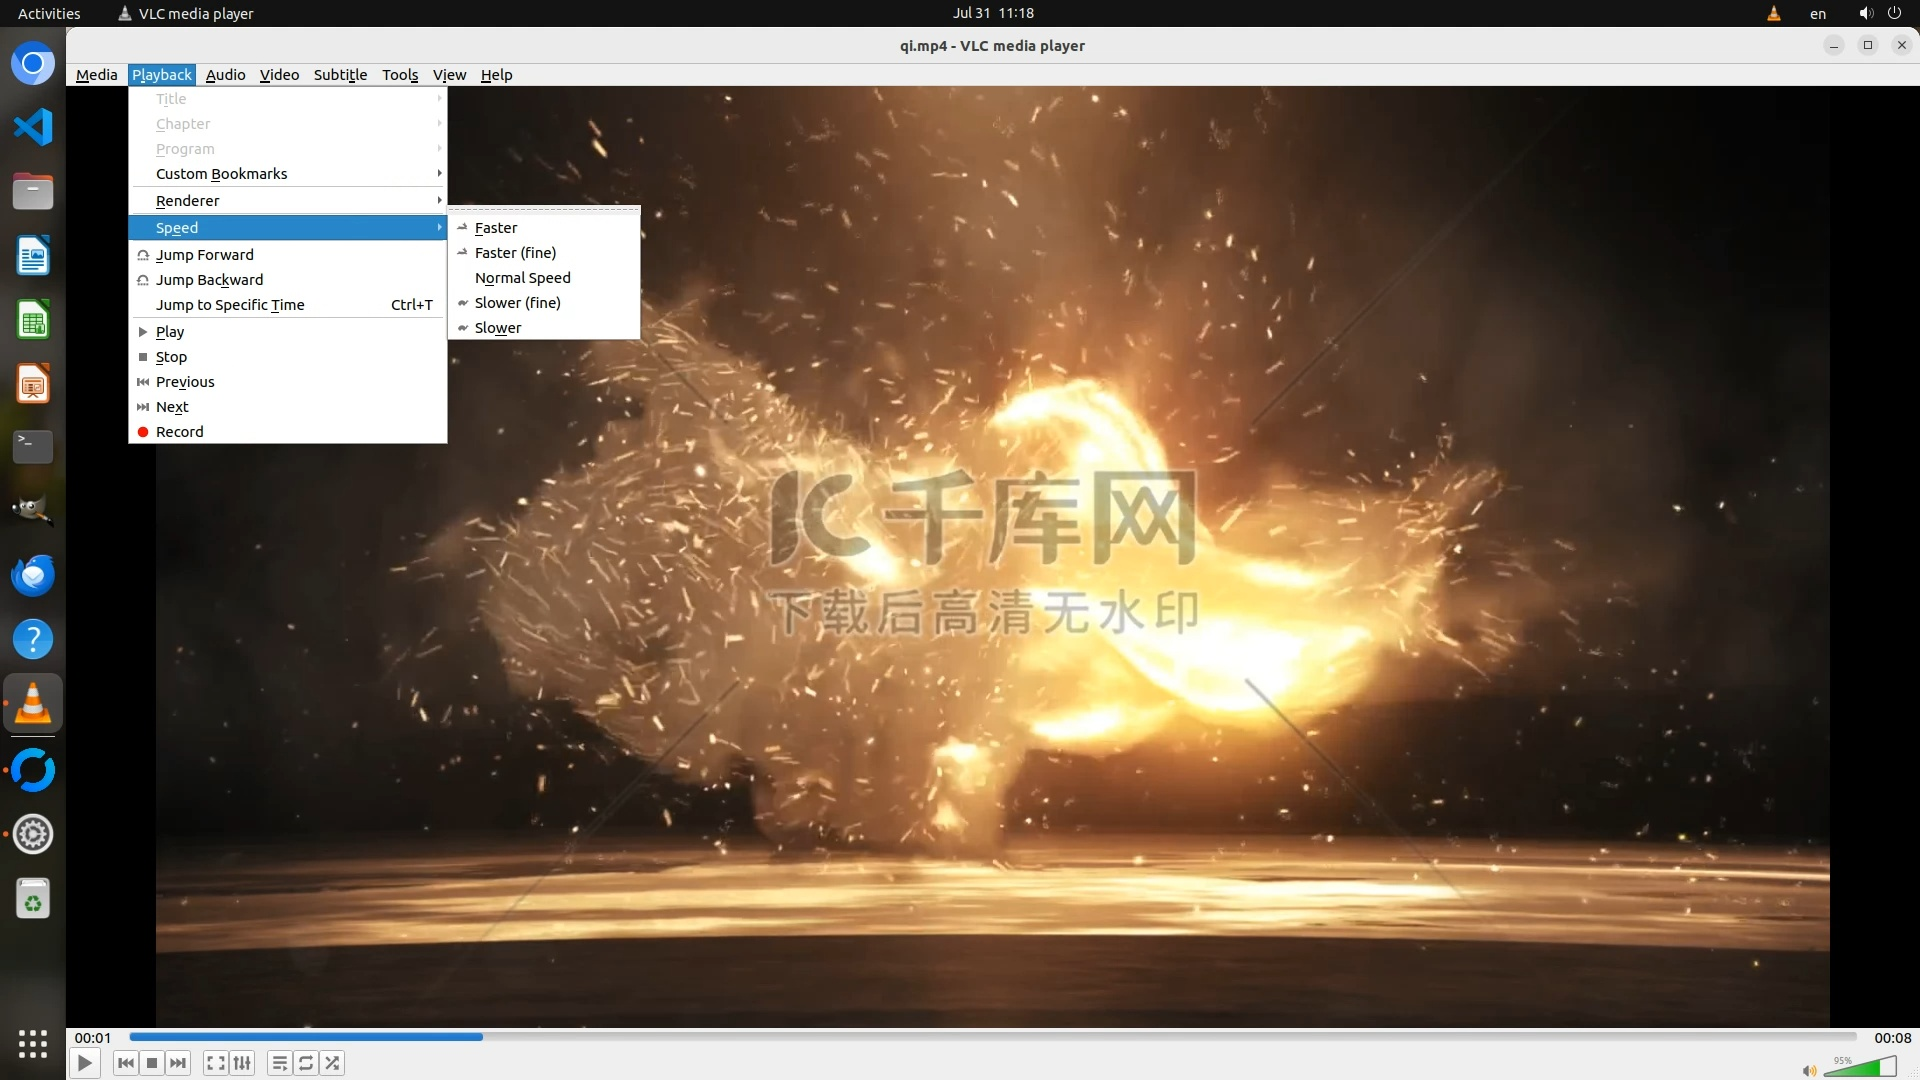Choose Normal Speed in the submenu
This screenshot has height=1080, width=1920.
522,278
